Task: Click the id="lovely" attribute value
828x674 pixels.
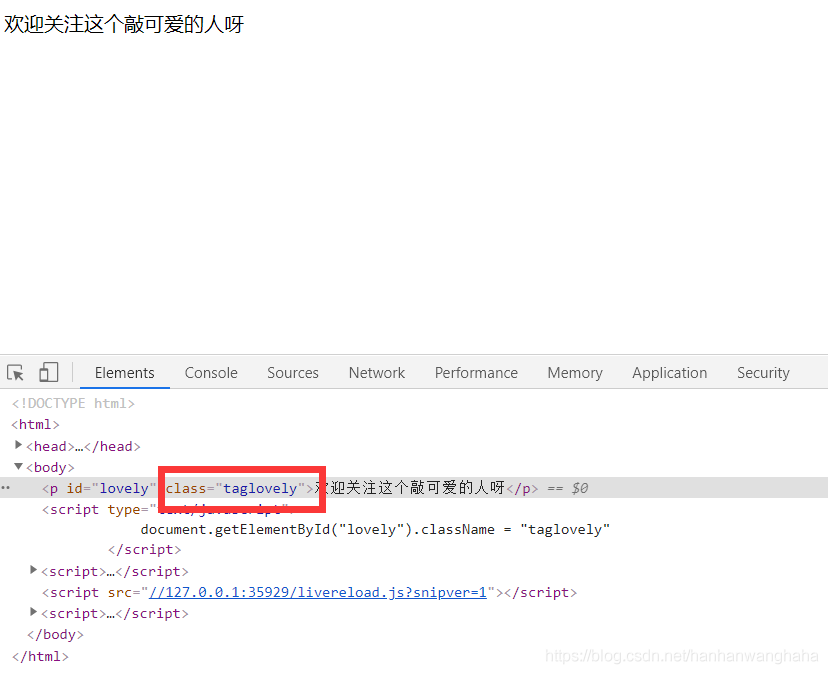Action: (x=124, y=488)
